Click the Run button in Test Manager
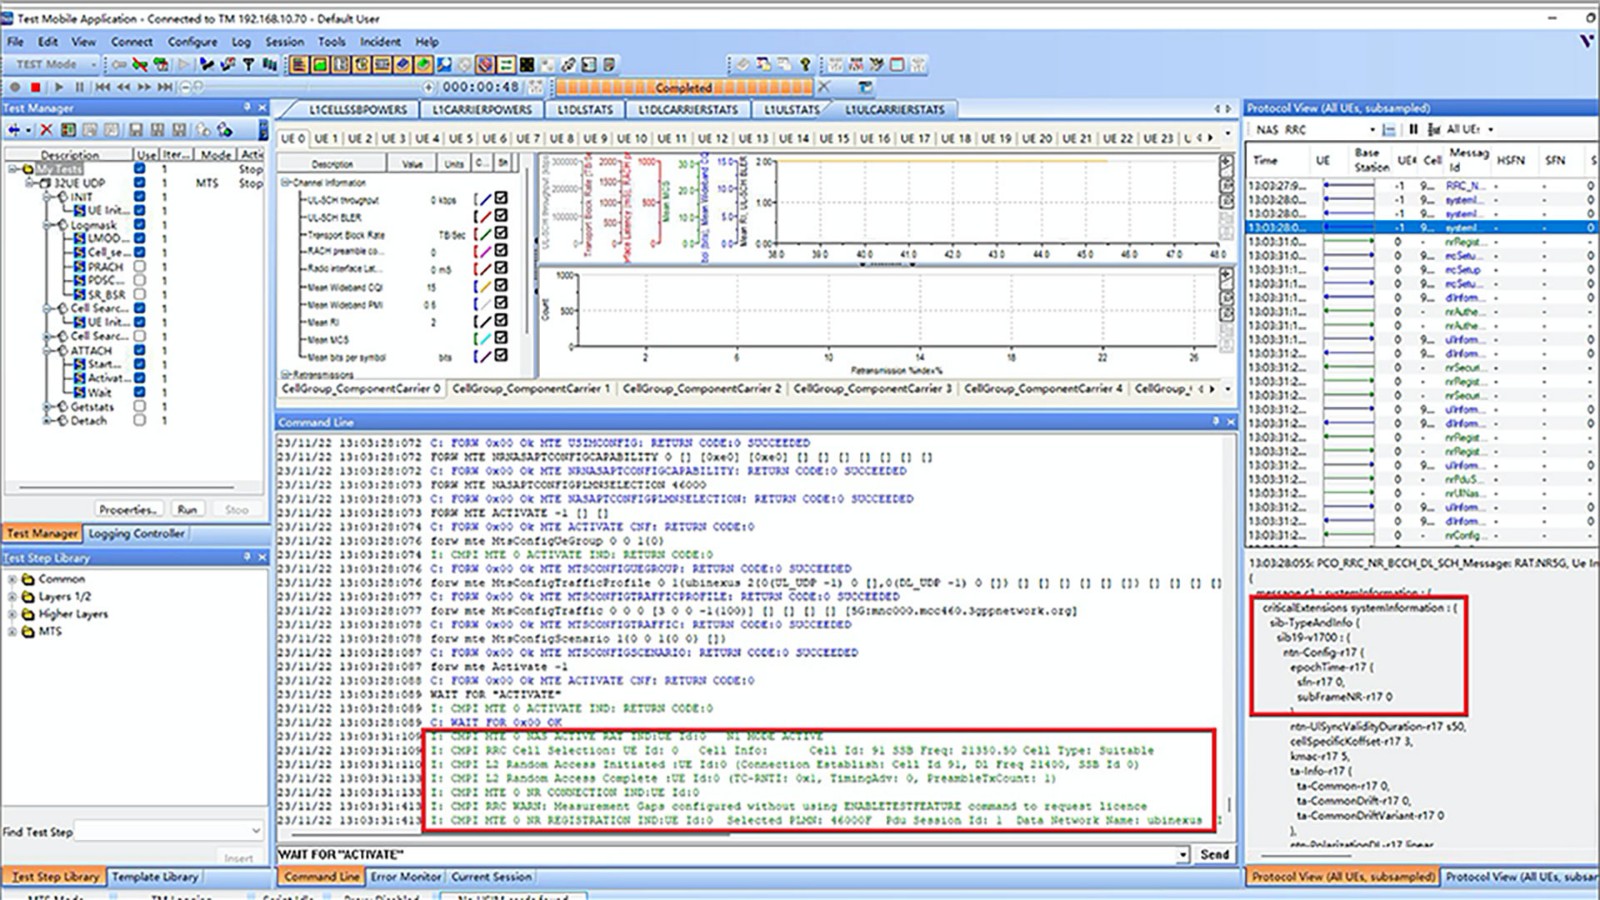This screenshot has width=1600, height=900. [187, 509]
